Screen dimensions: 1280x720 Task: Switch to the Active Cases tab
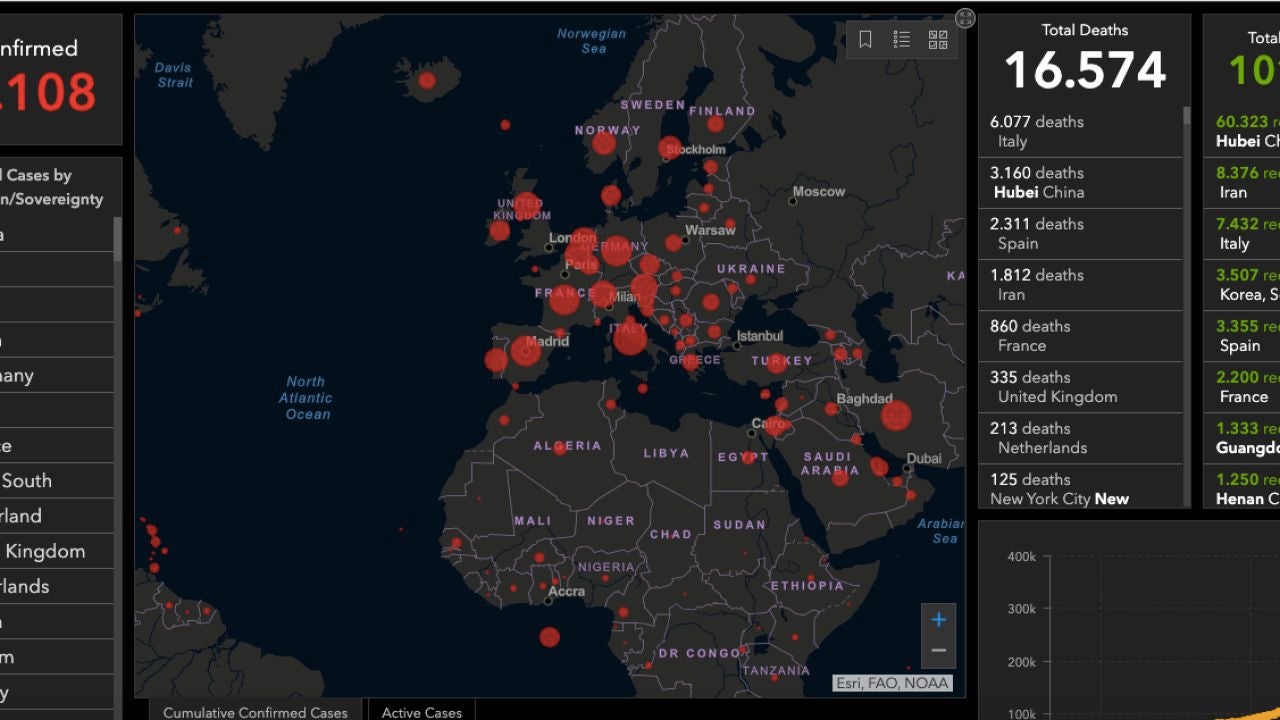[x=421, y=712]
